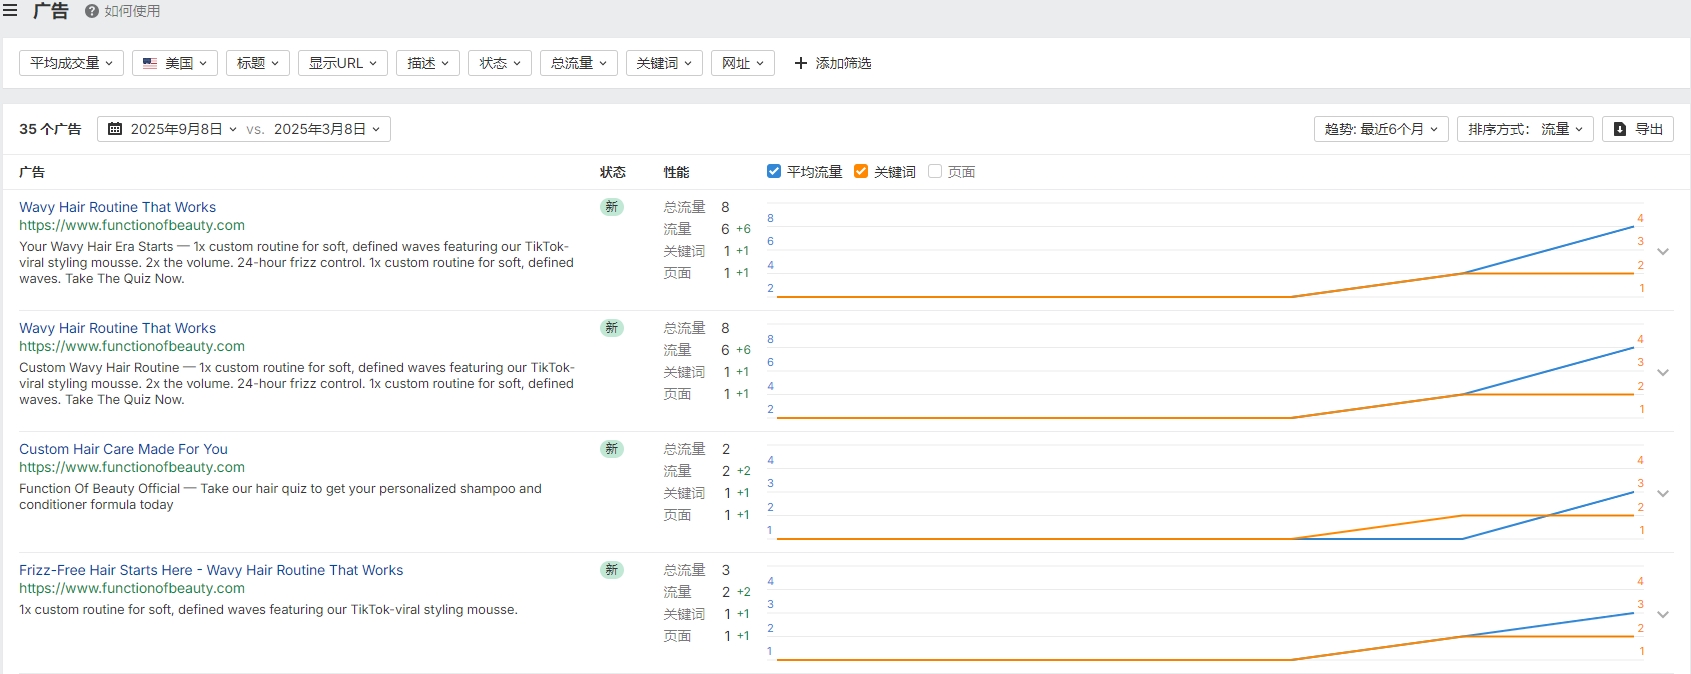
Task: Click the 广告 column header
Action: coord(32,172)
